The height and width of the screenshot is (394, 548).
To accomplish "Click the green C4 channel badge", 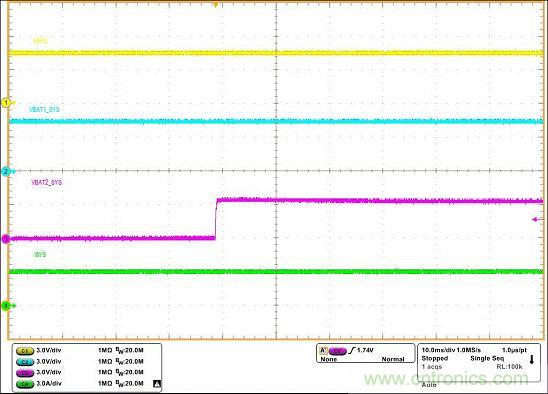I will tap(25, 384).
